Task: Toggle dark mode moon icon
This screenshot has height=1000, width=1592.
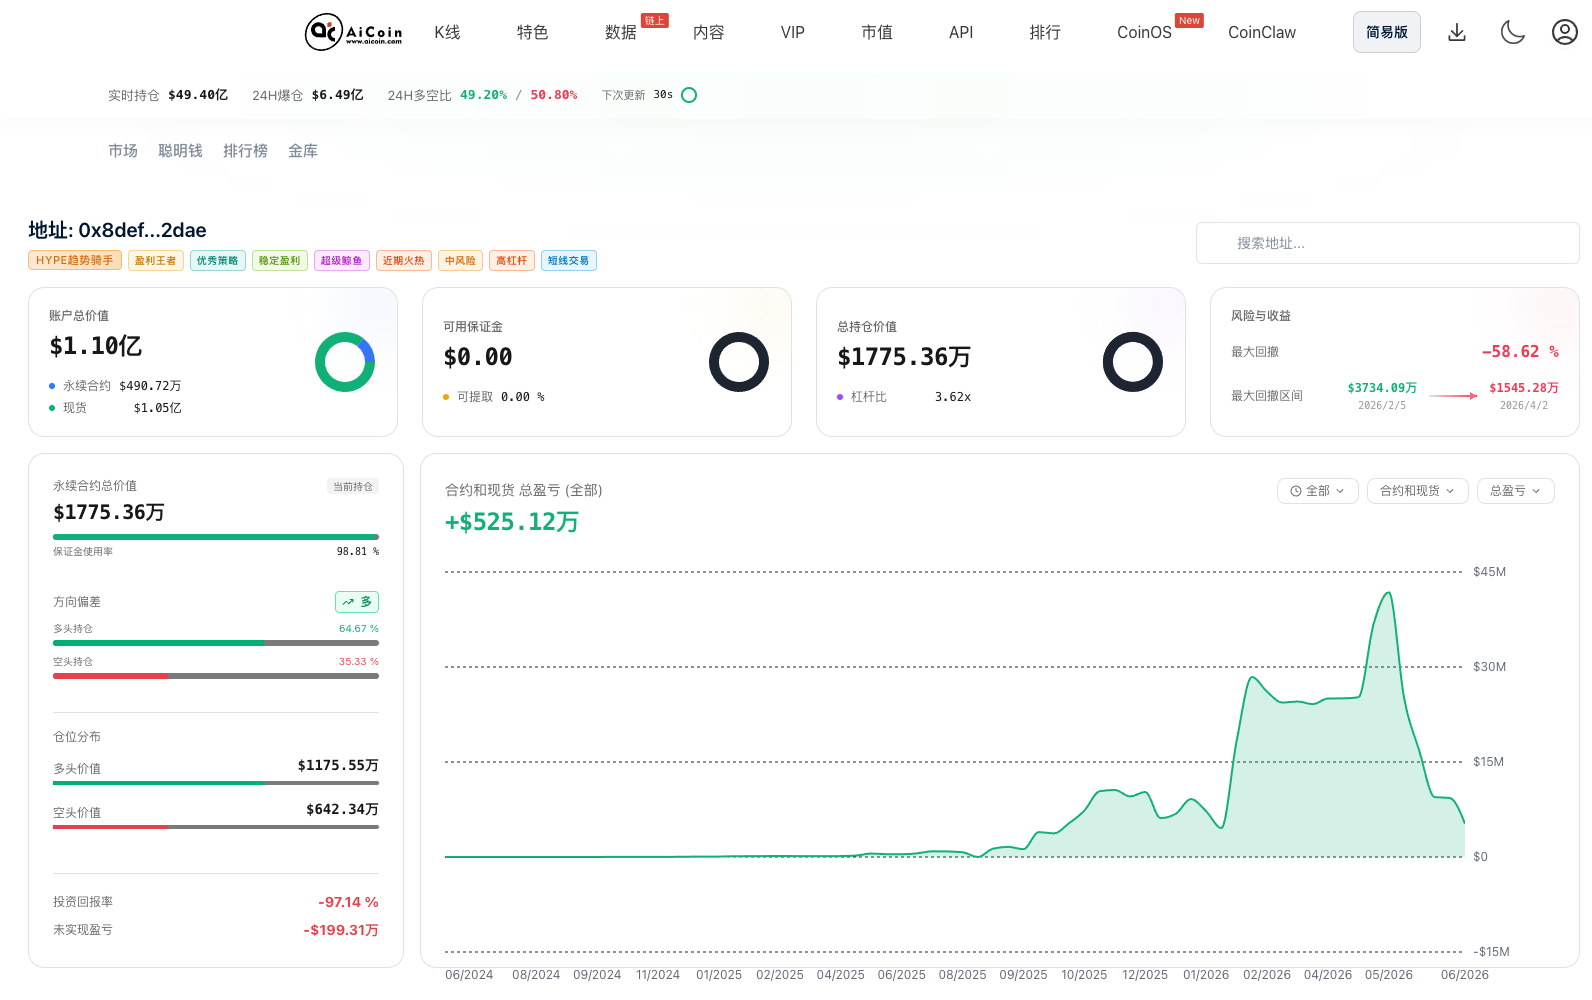Action: (1512, 32)
